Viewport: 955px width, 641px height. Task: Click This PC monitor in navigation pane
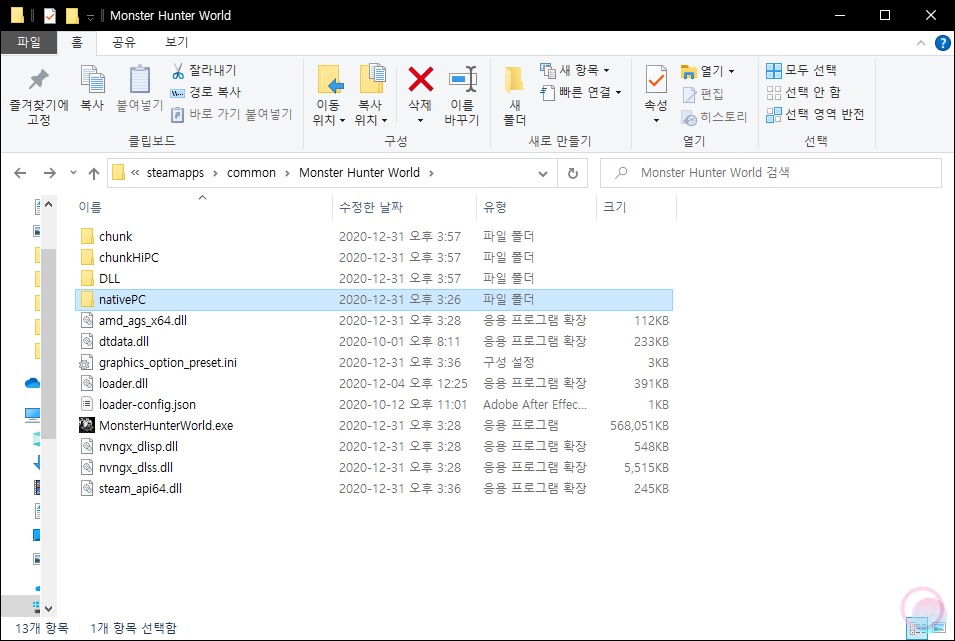click(32, 416)
